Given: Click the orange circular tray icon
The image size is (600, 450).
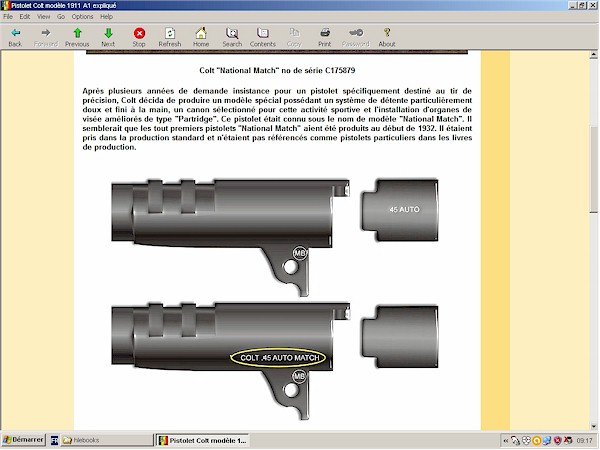Looking at the screenshot, I should [536, 441].
